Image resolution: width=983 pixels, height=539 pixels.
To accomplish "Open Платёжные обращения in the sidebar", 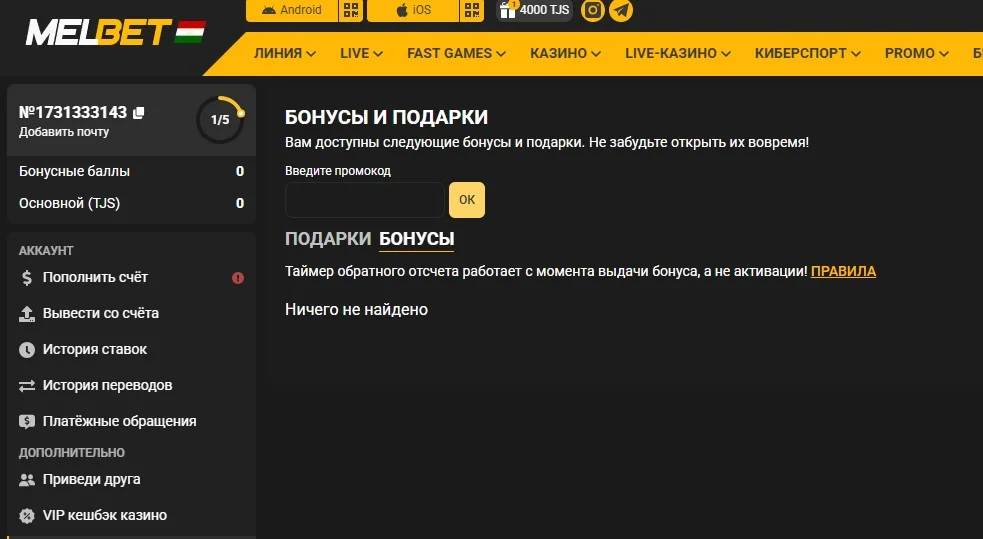I will [x=132, y=421].
